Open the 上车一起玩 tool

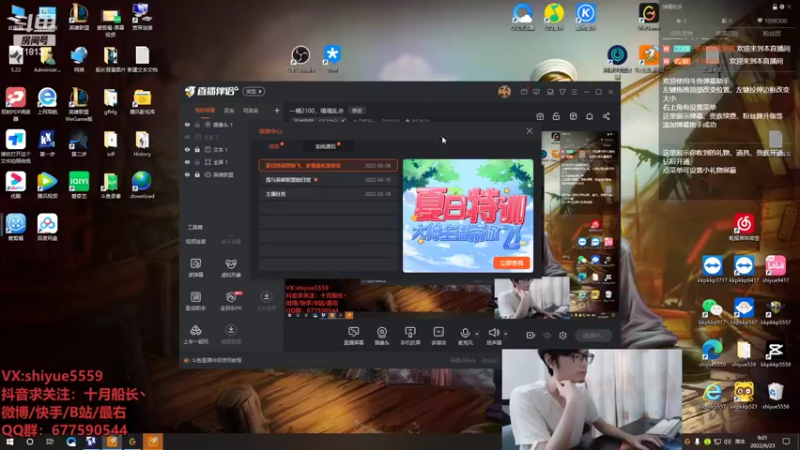(196, 334)
